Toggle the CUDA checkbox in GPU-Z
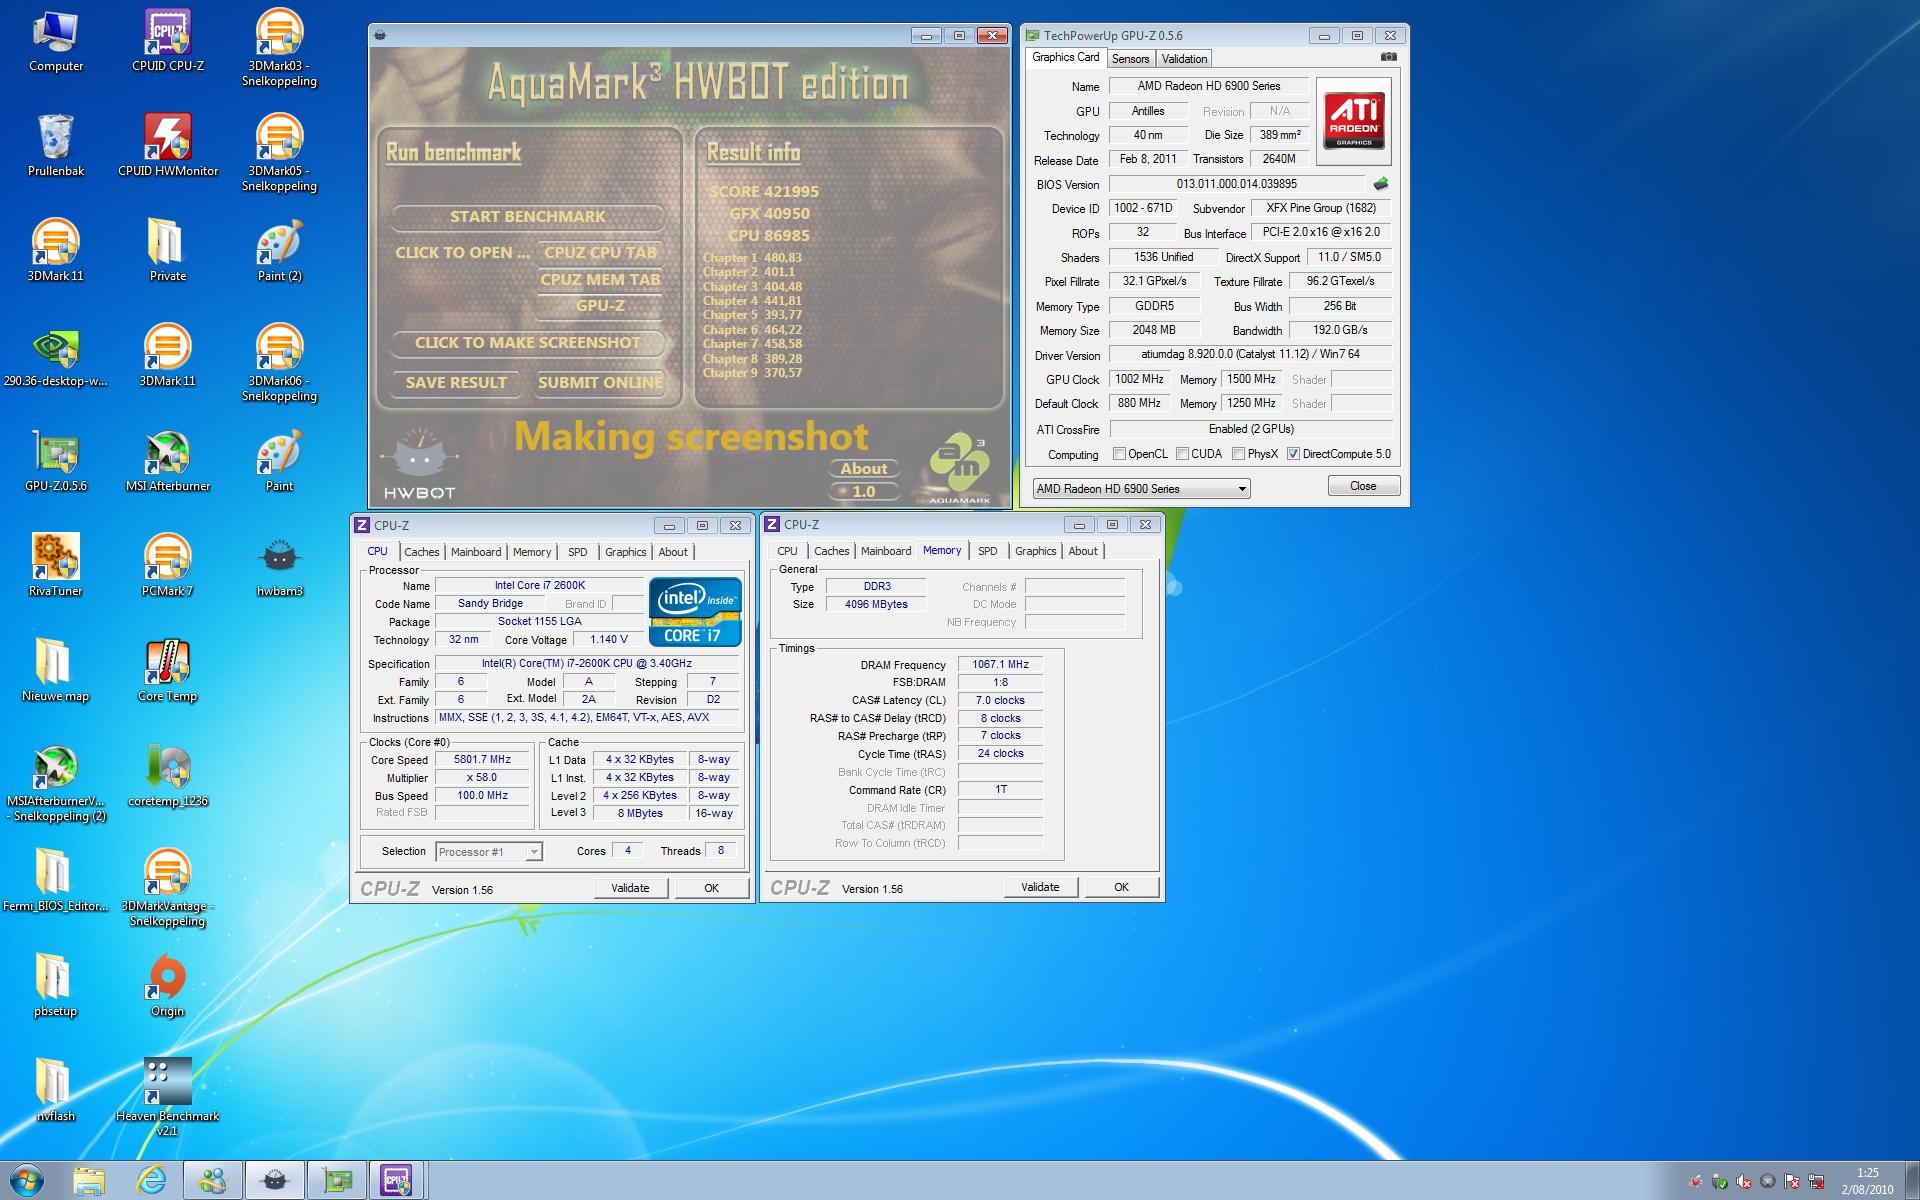The height and width of the screenshot is (1200, 1920). [x=1182, y=454]
